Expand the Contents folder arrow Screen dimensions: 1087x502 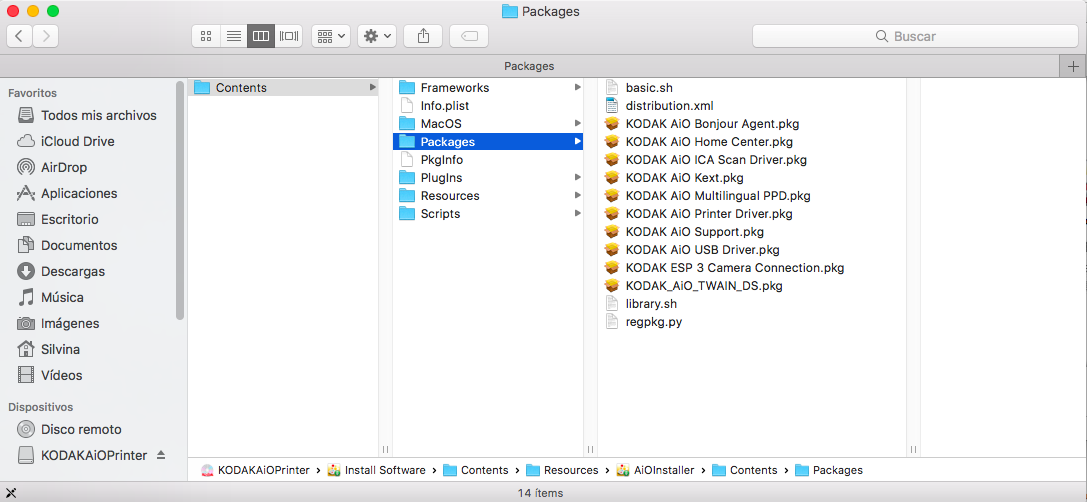click(x=372, y=87)
